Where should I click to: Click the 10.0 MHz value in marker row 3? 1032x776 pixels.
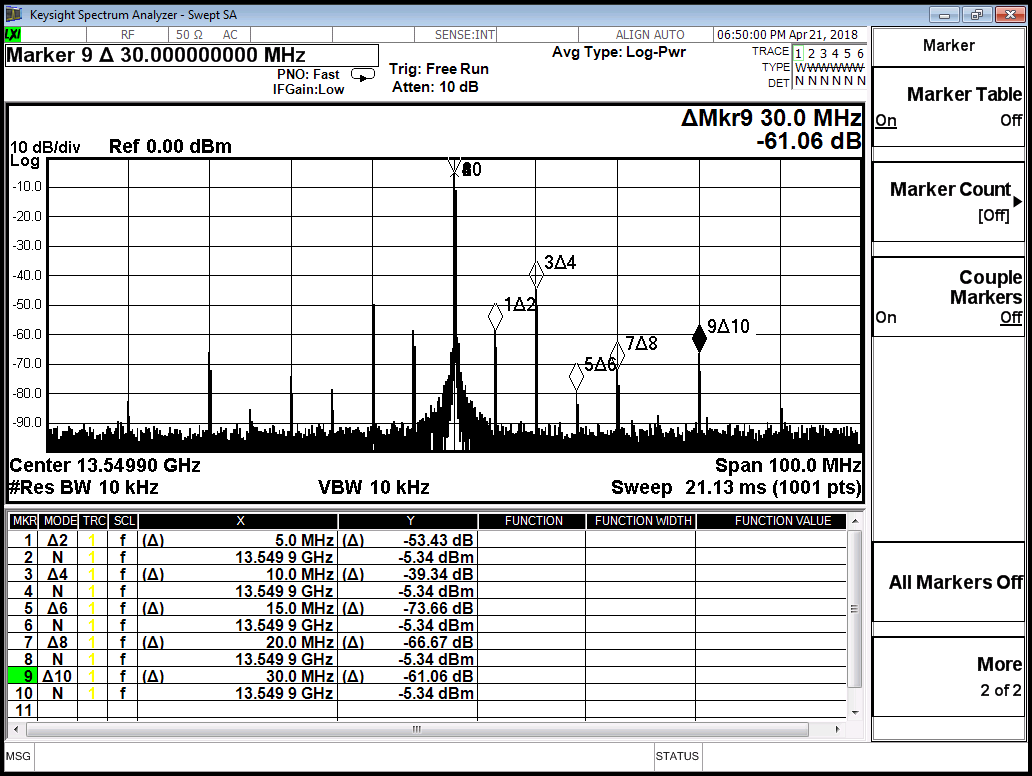[299, 574]
